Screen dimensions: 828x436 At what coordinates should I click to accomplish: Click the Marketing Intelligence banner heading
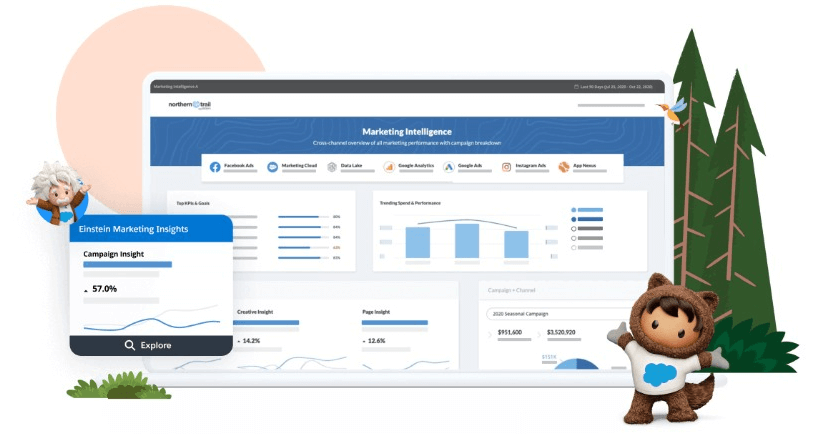click(x=407, y=131)
